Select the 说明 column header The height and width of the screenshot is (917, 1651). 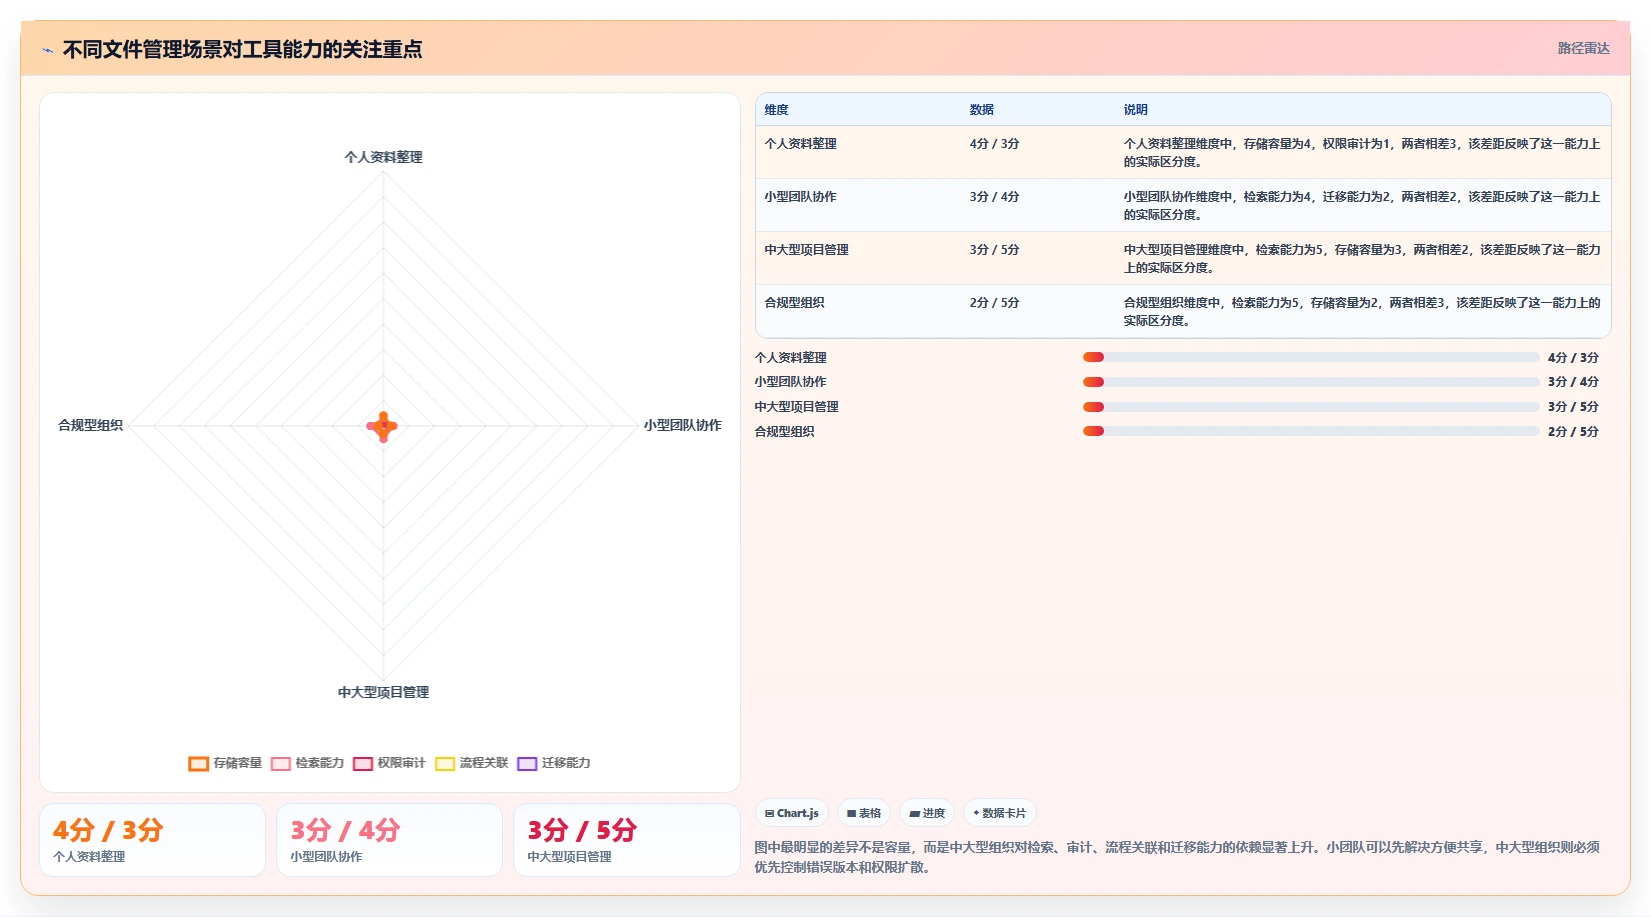pos(1136,110)
